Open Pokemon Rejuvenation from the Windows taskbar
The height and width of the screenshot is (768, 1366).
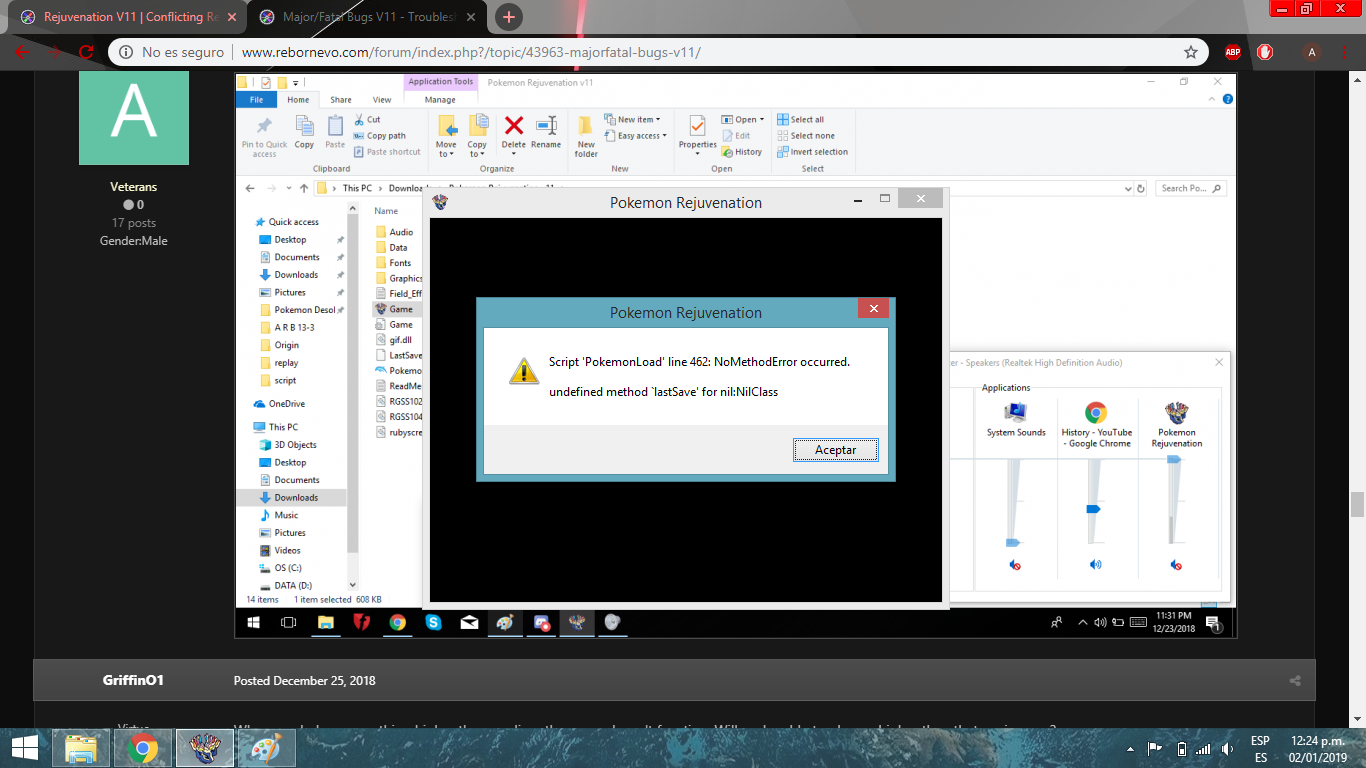(205, 748)
